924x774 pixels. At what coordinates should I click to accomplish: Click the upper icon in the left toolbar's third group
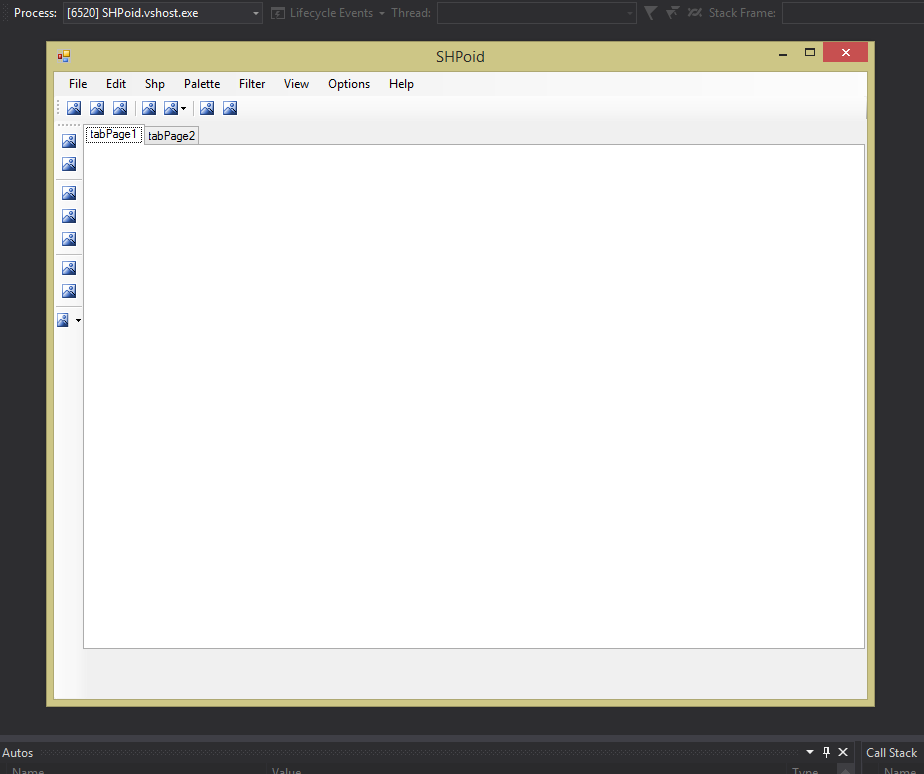click(x=69, y=268)
